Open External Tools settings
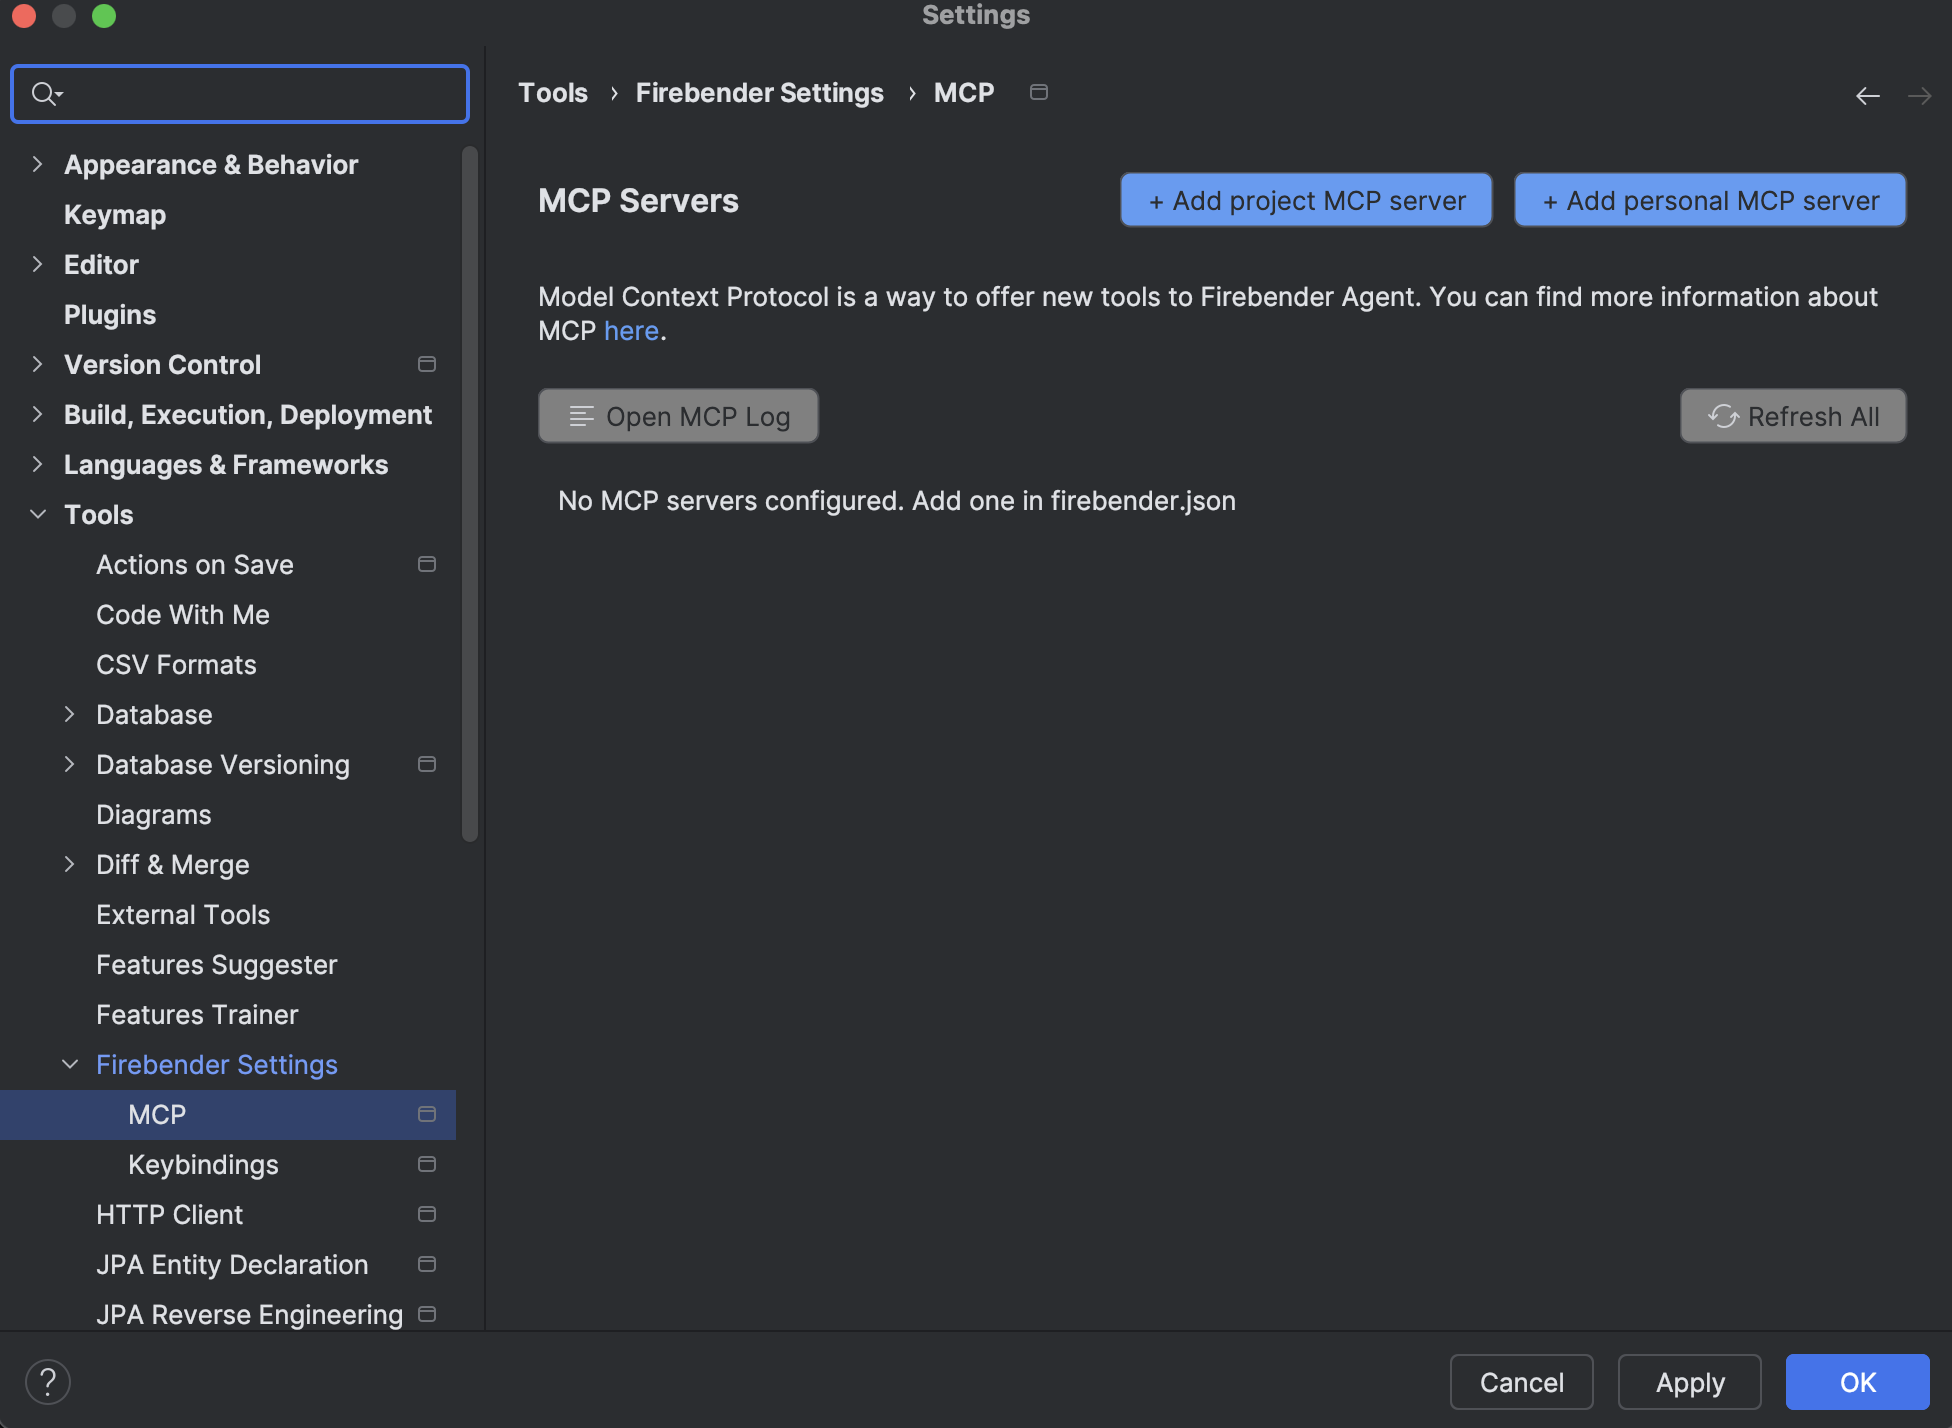 pos(183,915)
